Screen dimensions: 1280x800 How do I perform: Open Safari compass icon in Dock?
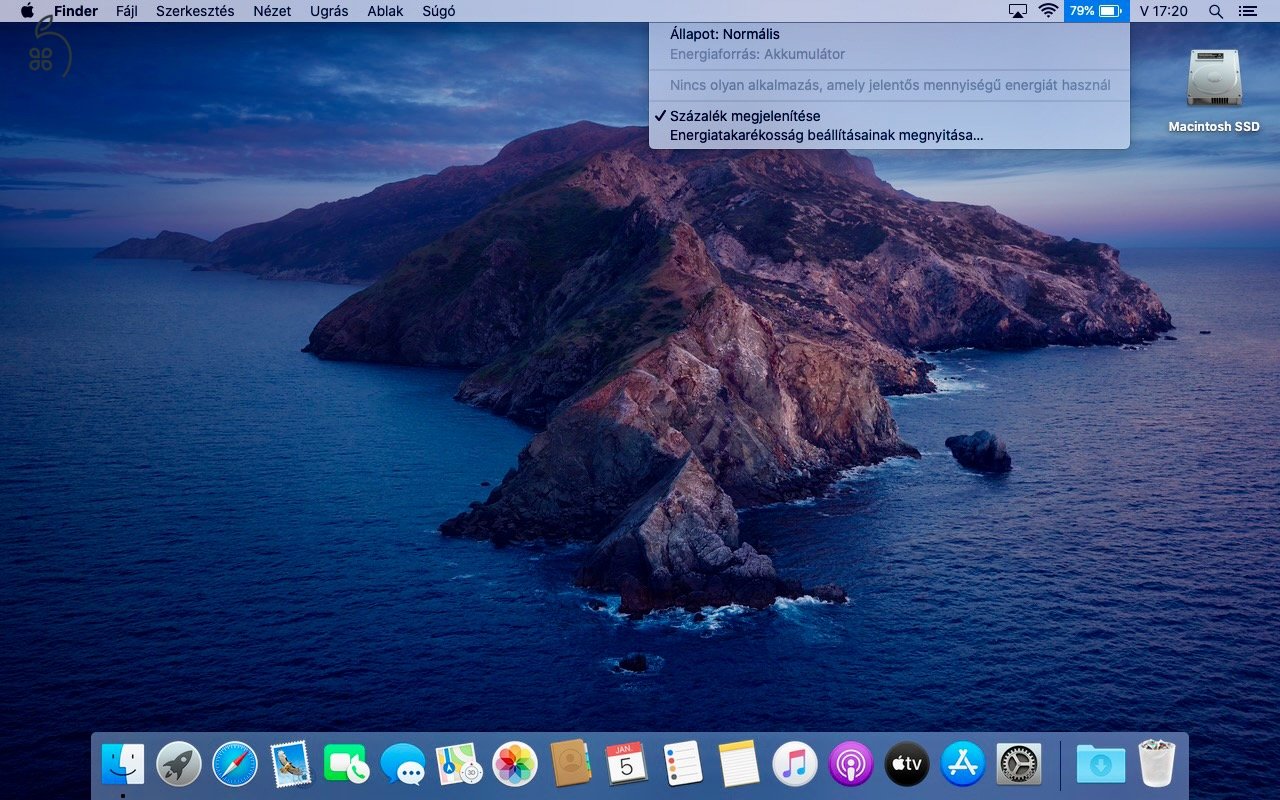(235, 764)
